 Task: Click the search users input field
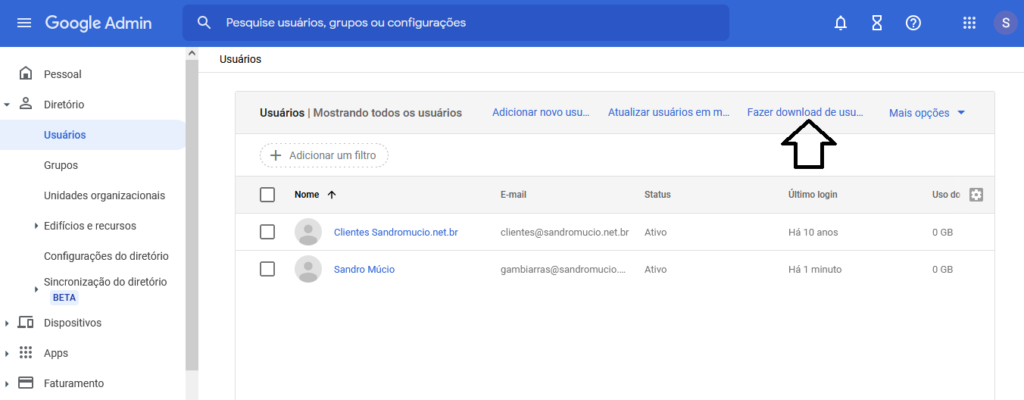coord(470,22)
